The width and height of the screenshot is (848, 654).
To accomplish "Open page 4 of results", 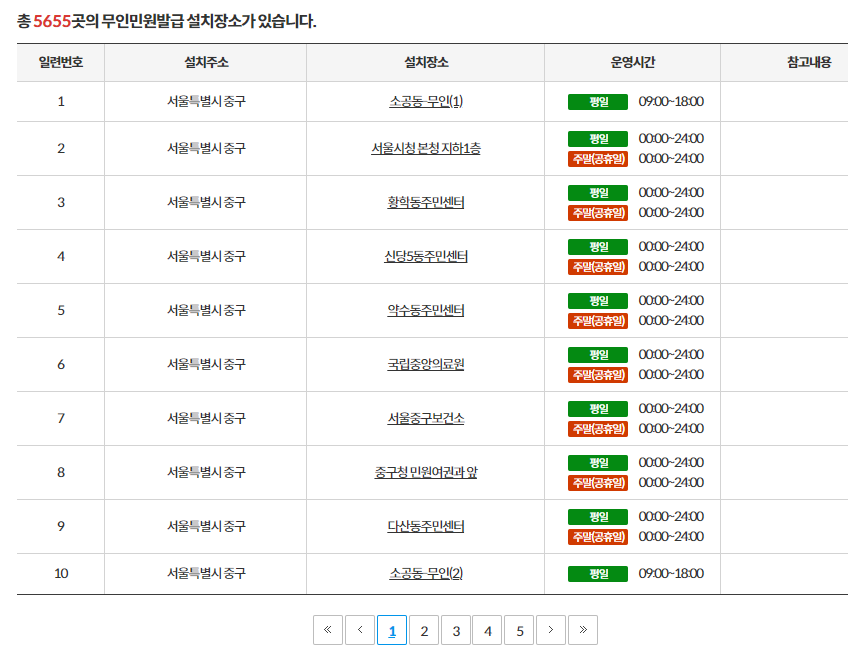I will coord(487,630).
